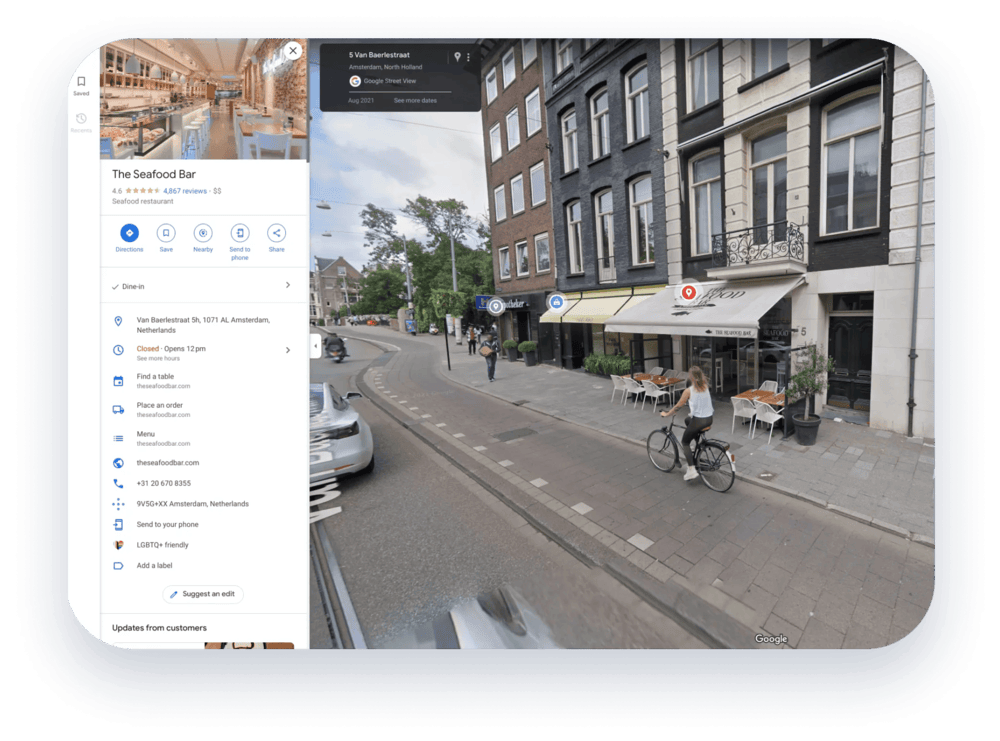Image resolution: width=1000 pixels, height=741 pixels.
Task: Expand opening hours next to Closed
Action: [x=288, y=350]
